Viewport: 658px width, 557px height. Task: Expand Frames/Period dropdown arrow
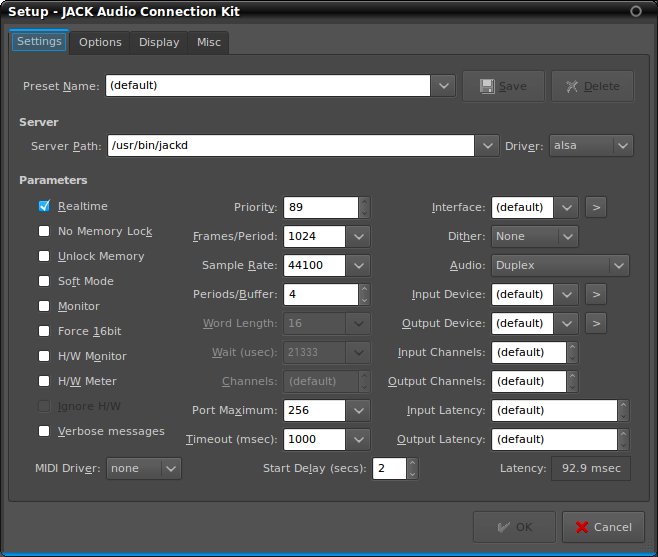tap(358, 236)
